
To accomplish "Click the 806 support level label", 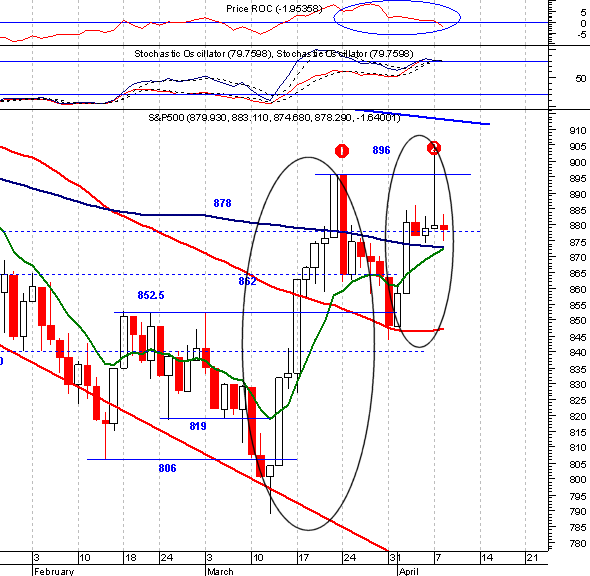I will tap(167, 468).
